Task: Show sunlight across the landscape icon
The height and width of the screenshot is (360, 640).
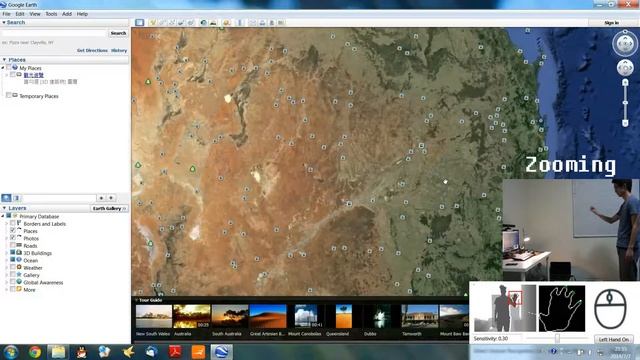Action: tap(213, 22)
